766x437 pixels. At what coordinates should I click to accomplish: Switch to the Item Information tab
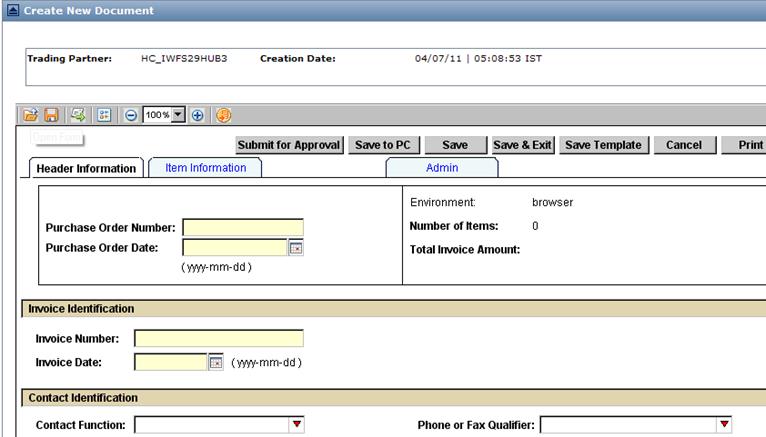pos(205,168)
